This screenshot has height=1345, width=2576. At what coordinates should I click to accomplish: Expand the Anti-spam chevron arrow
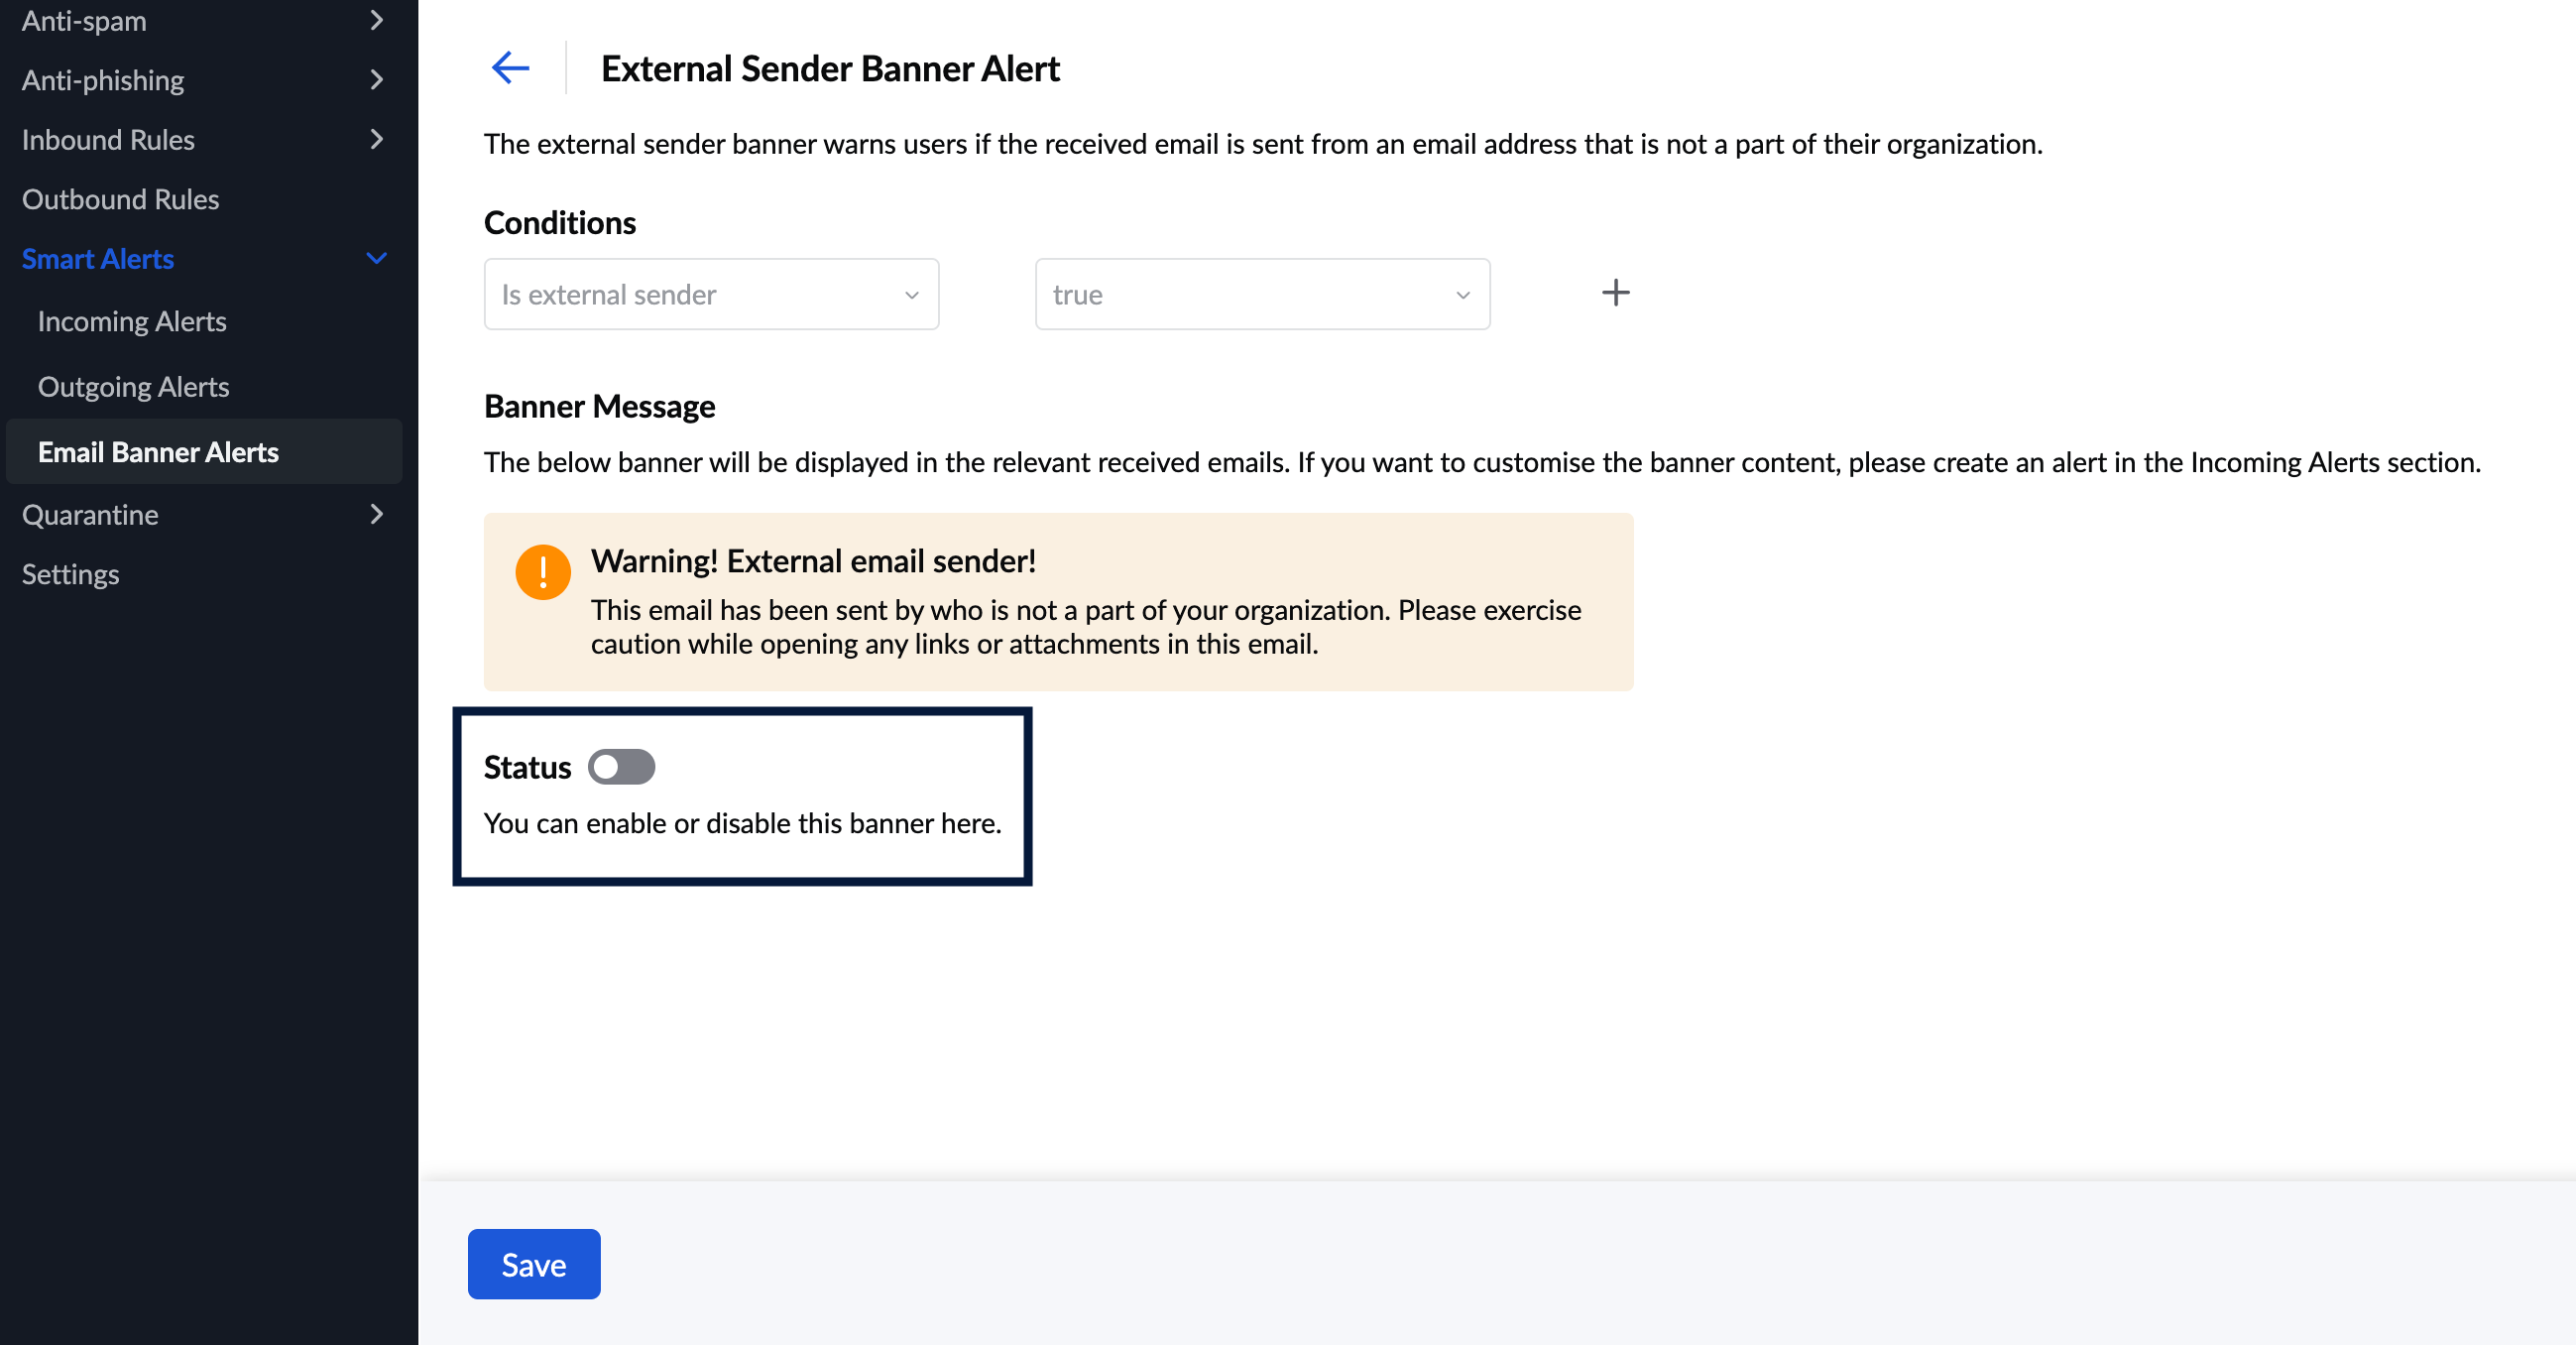tap(376, 20)
